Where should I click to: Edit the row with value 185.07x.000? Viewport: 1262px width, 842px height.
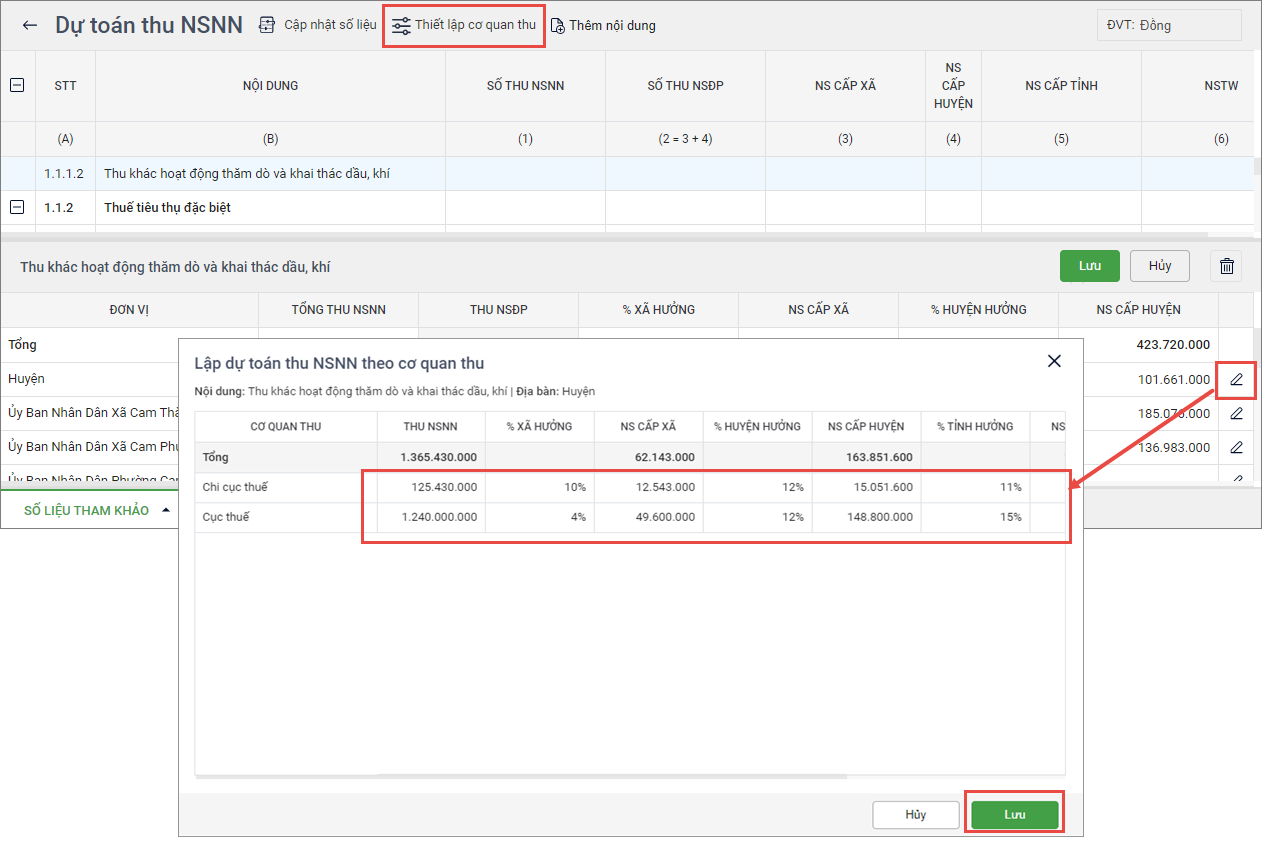pos(1236,413)
